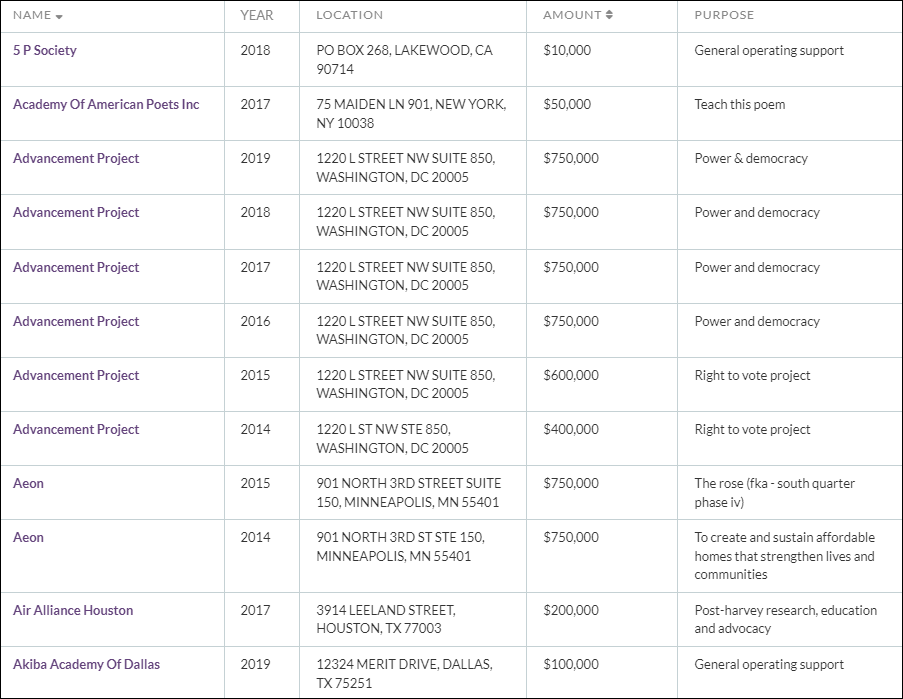Select the 2014 Aeon grant link

tap(28, 537)
